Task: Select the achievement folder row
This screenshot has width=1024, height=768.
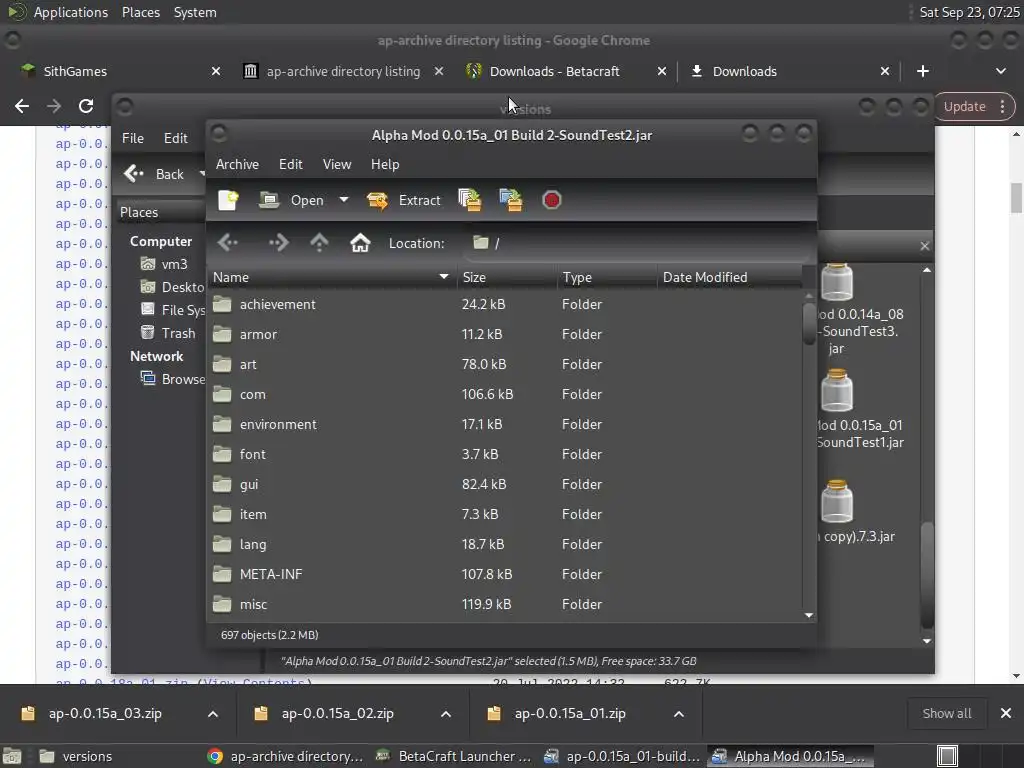Action: click(504, 304)
